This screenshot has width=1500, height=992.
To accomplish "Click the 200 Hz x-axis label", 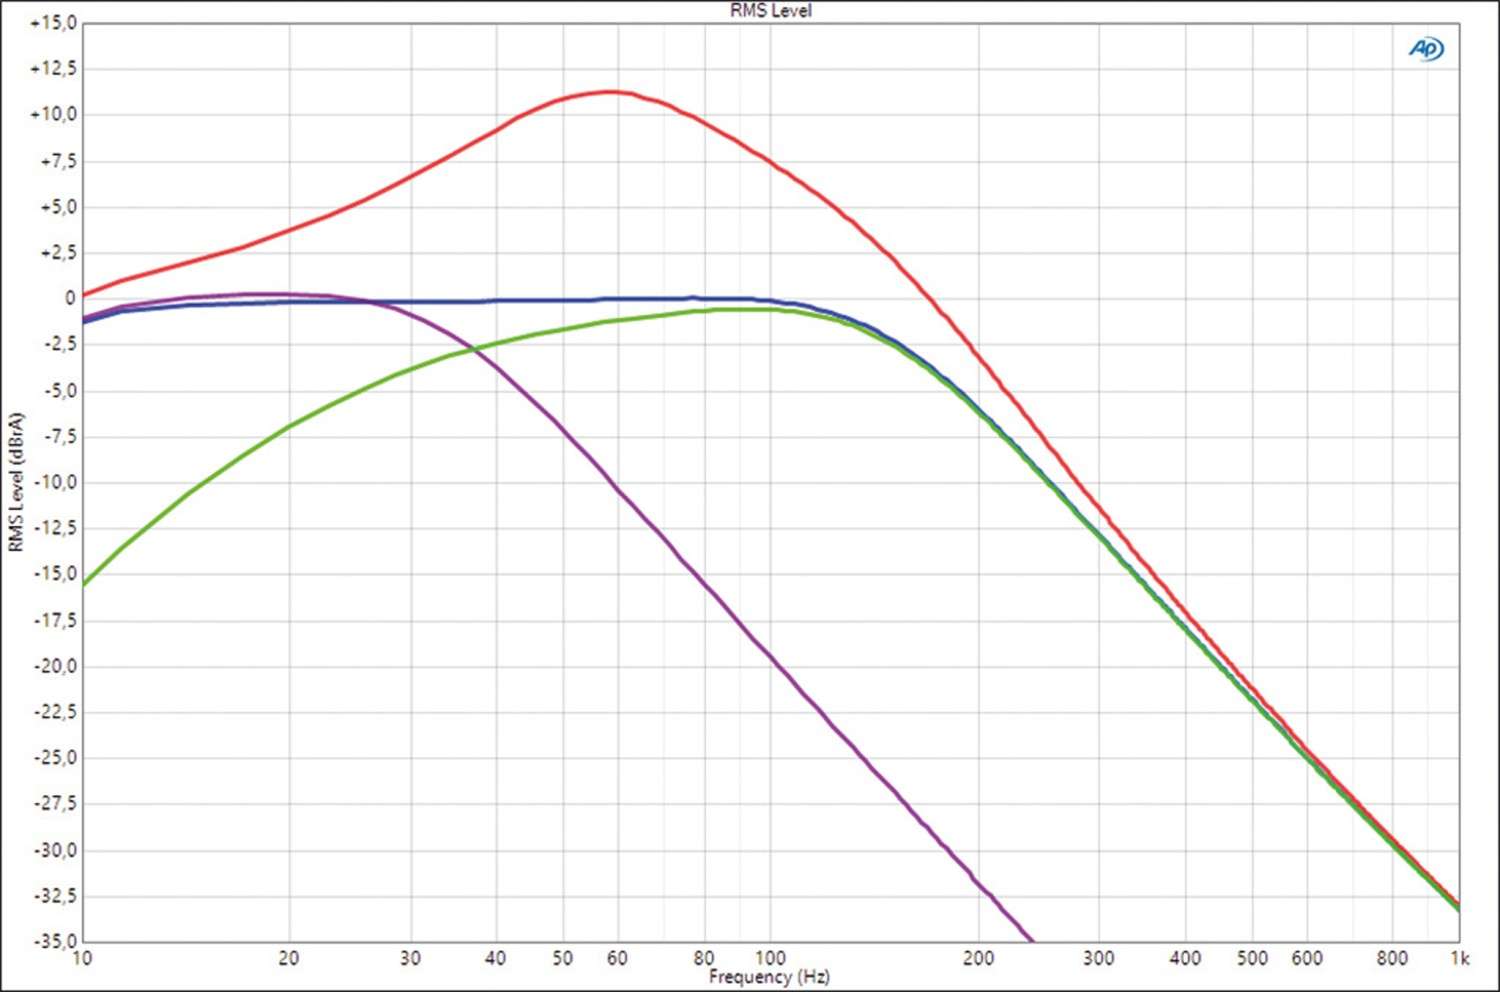I will coord(978,958).
